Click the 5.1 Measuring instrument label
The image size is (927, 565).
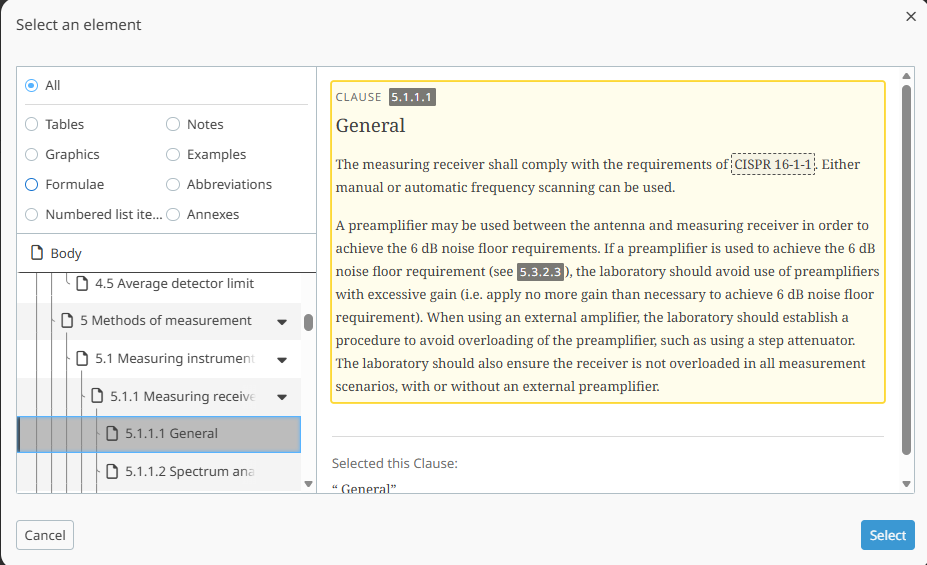(175, 358)
